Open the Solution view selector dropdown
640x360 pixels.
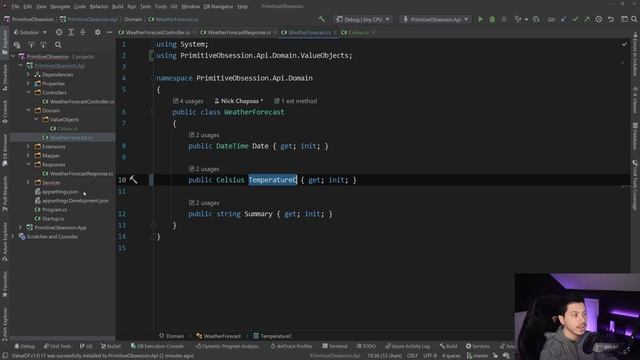[x=30, y=32]
